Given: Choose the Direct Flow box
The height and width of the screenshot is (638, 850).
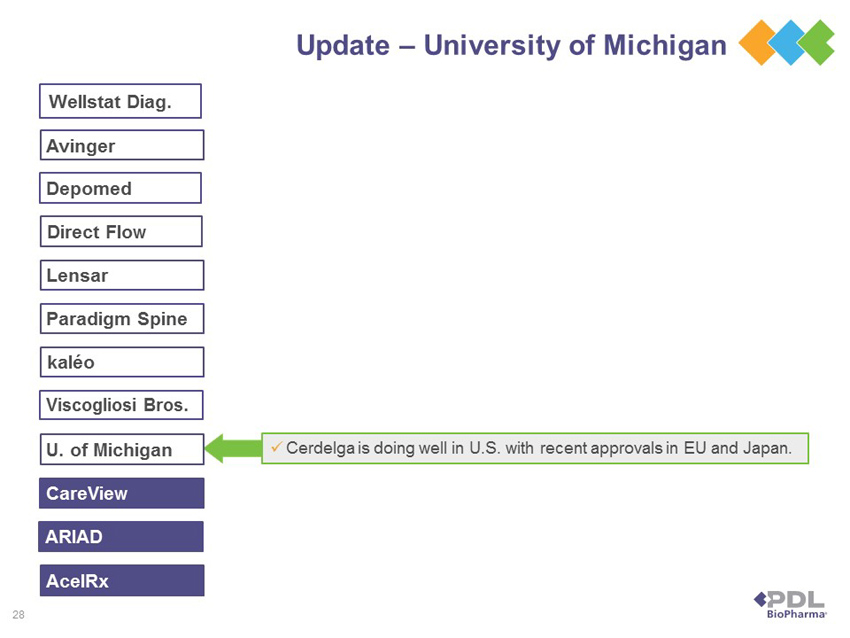Looking at the screenshot, I should (121, 231).
